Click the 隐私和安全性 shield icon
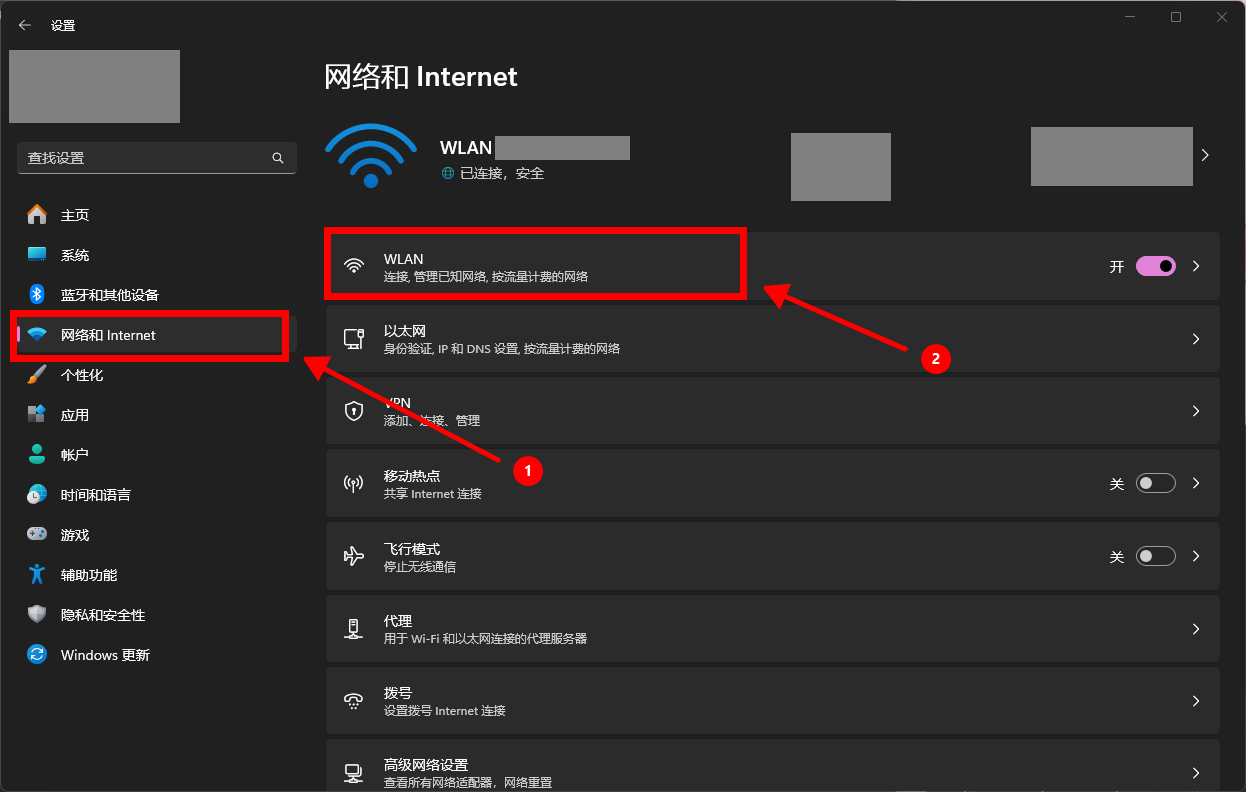The width and height of the screenshot is (1246, 792). coord(37,615)
